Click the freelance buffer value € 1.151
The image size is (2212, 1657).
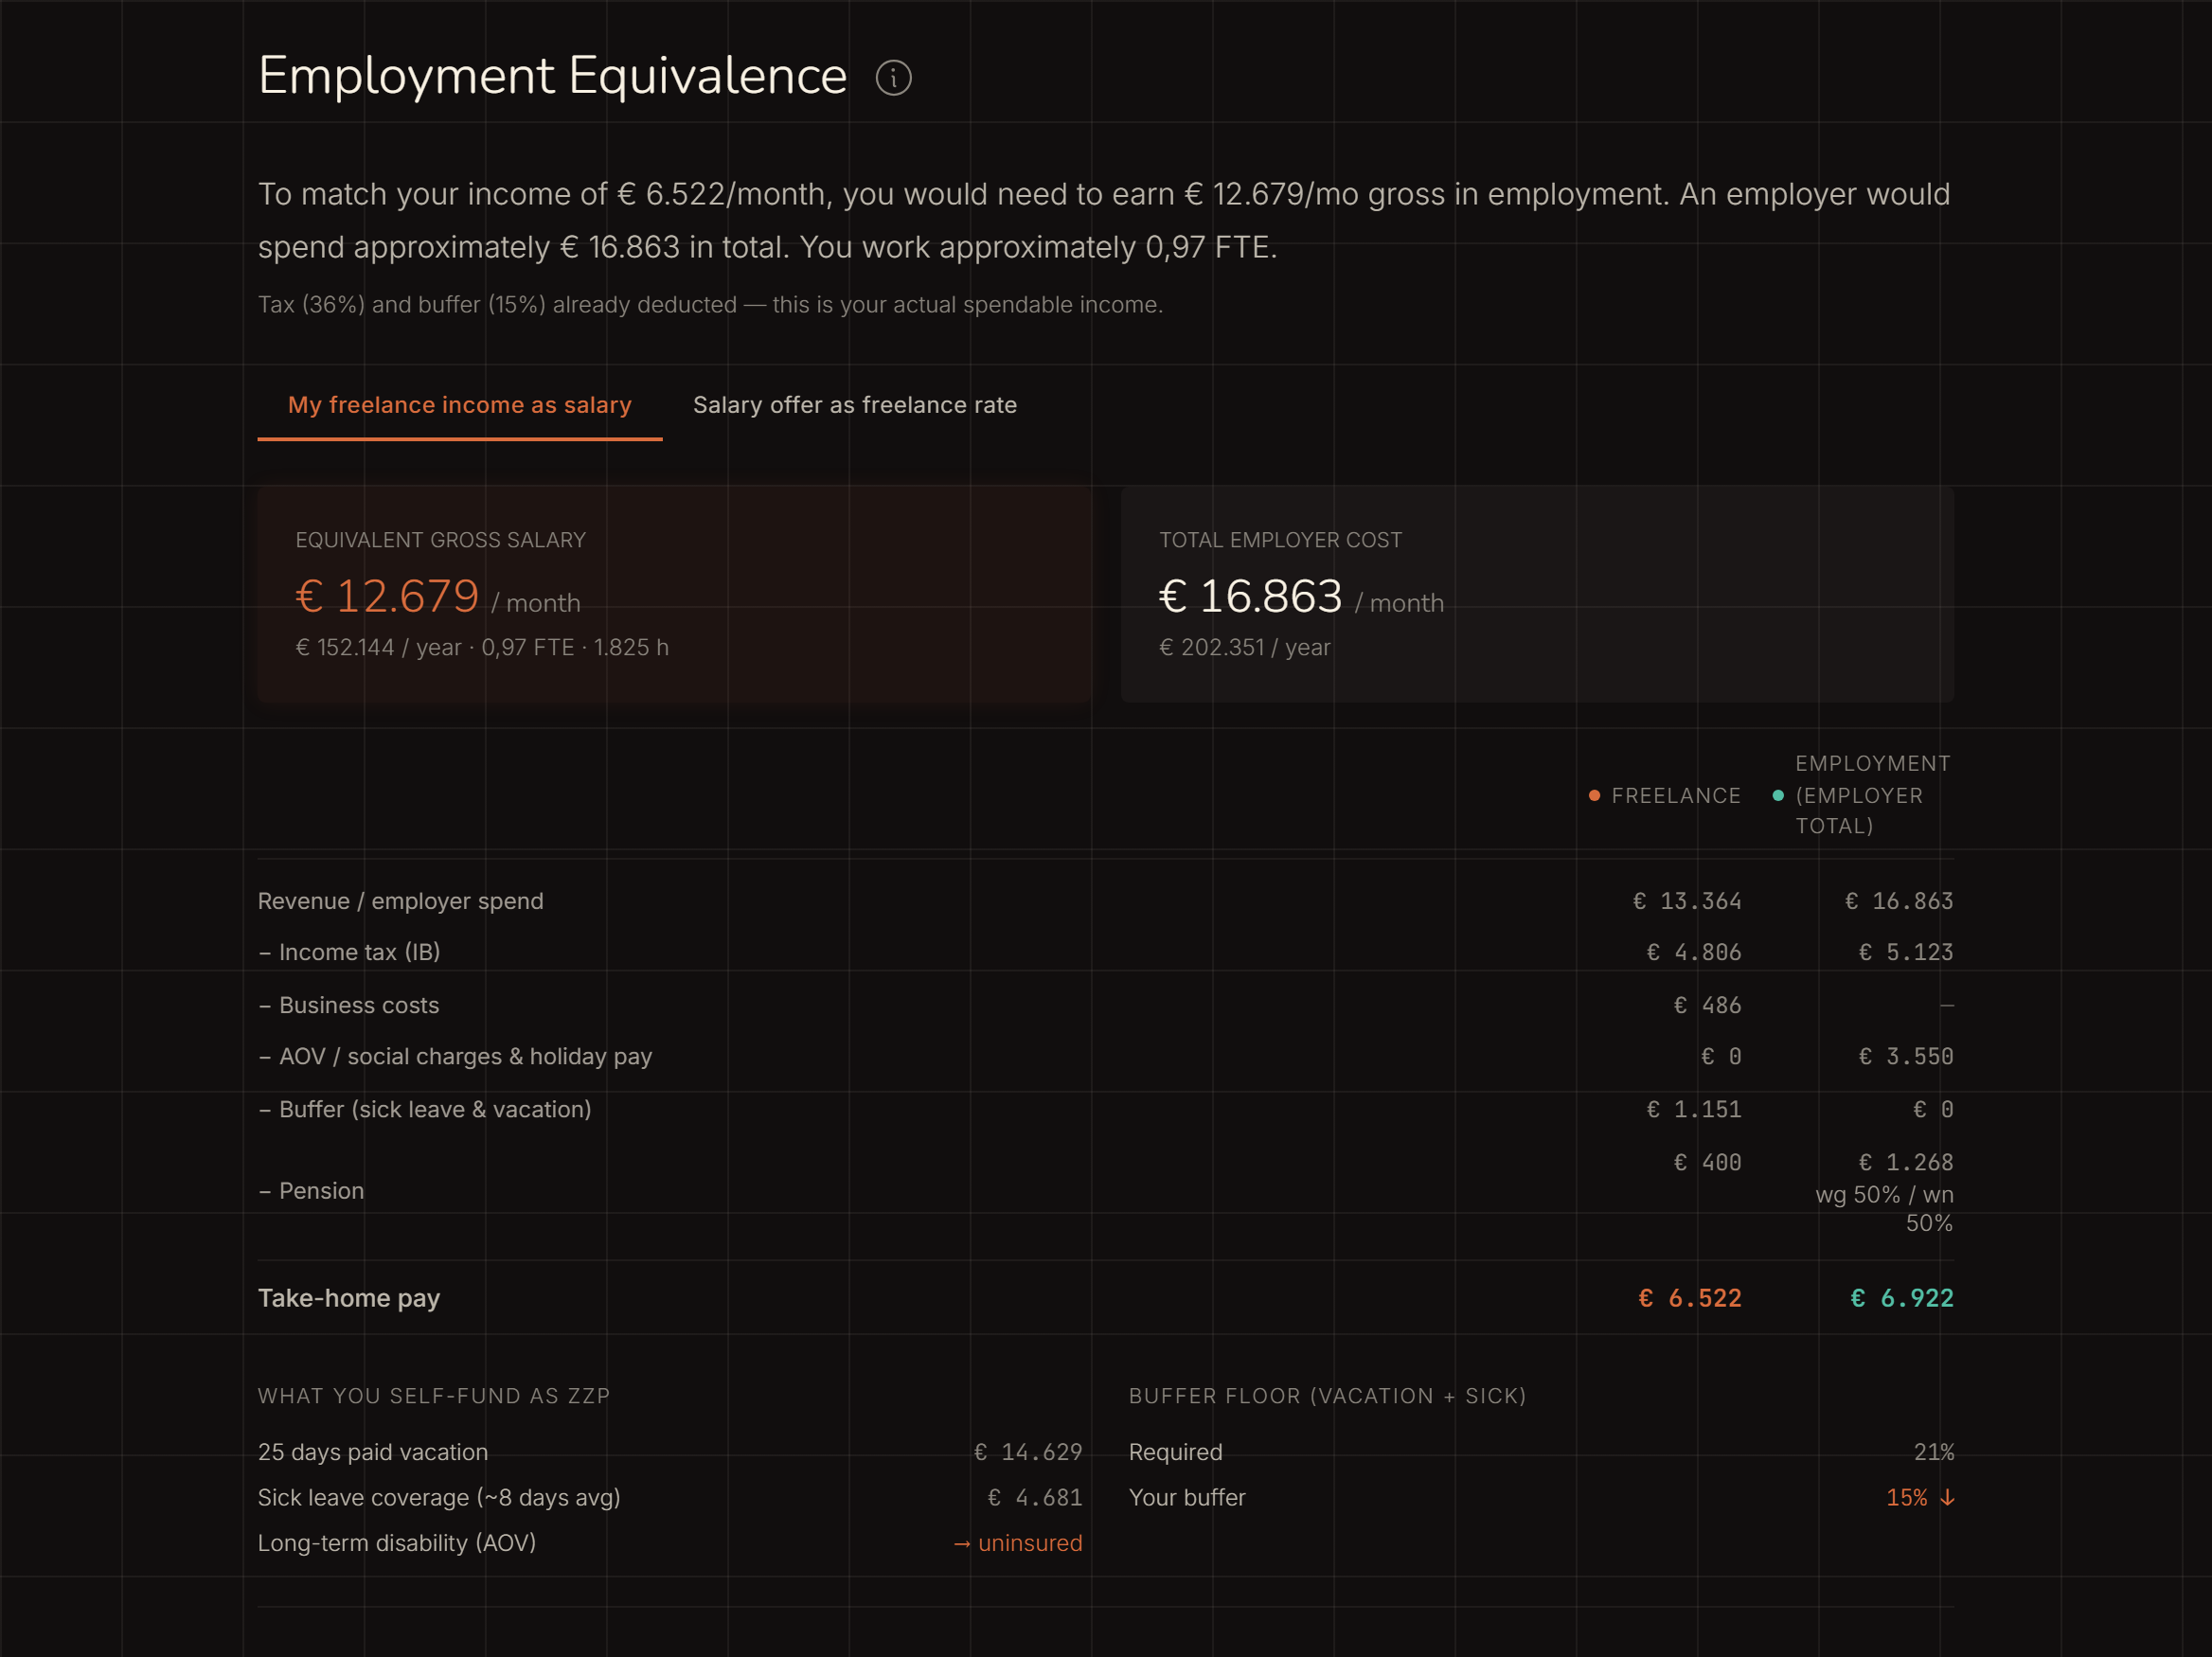click(x=1694, y=1109)
